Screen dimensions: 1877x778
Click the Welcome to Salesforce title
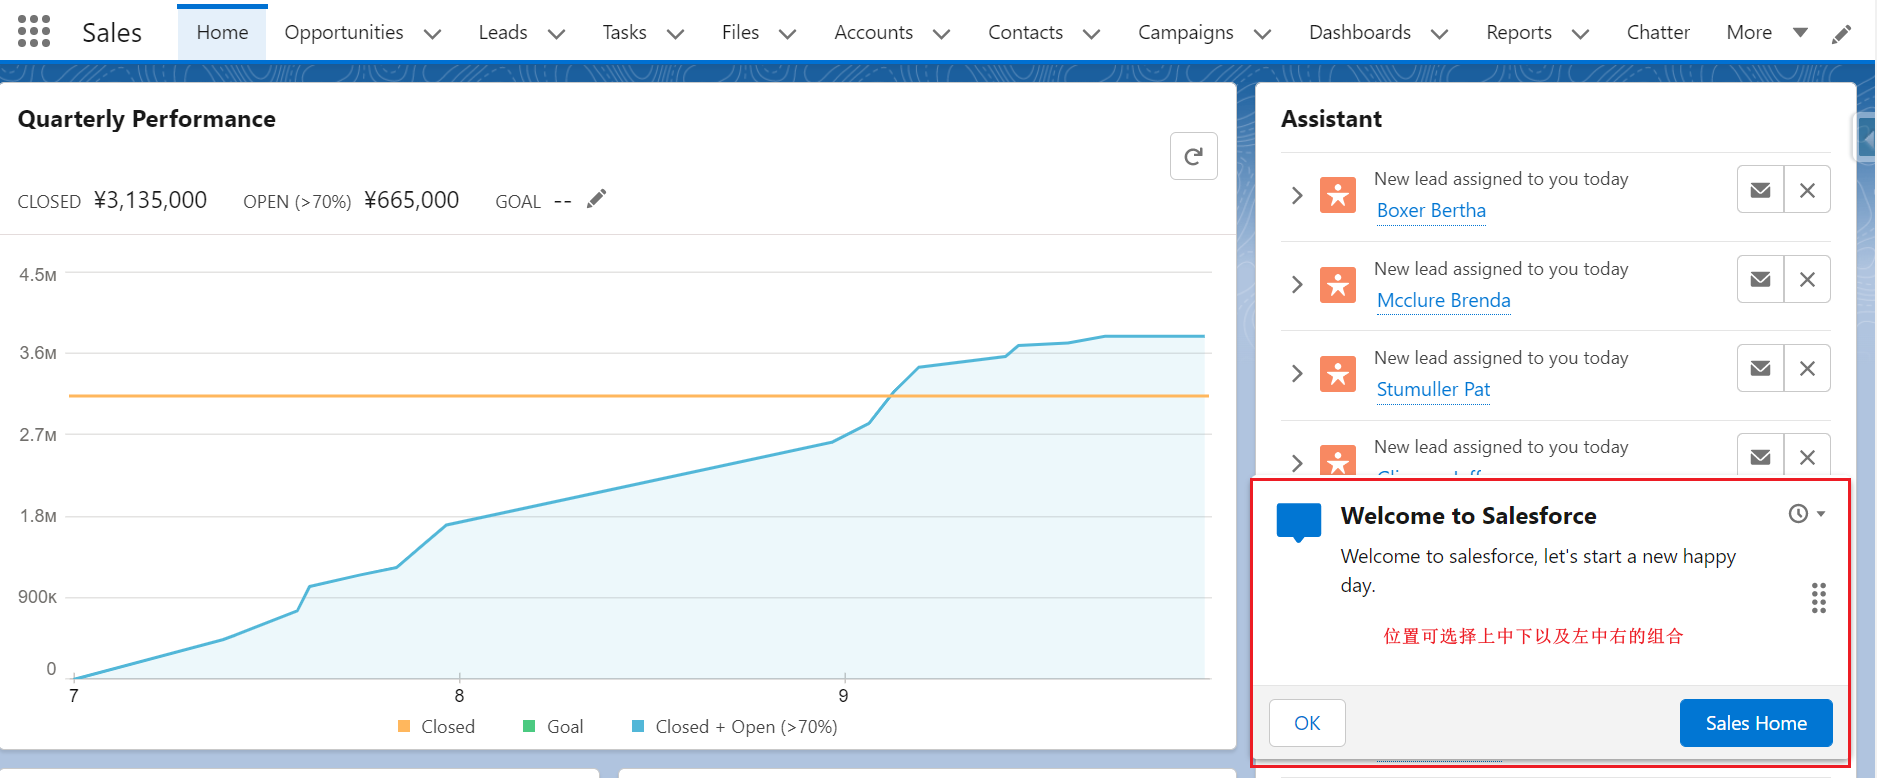[x=1468, y=516]
